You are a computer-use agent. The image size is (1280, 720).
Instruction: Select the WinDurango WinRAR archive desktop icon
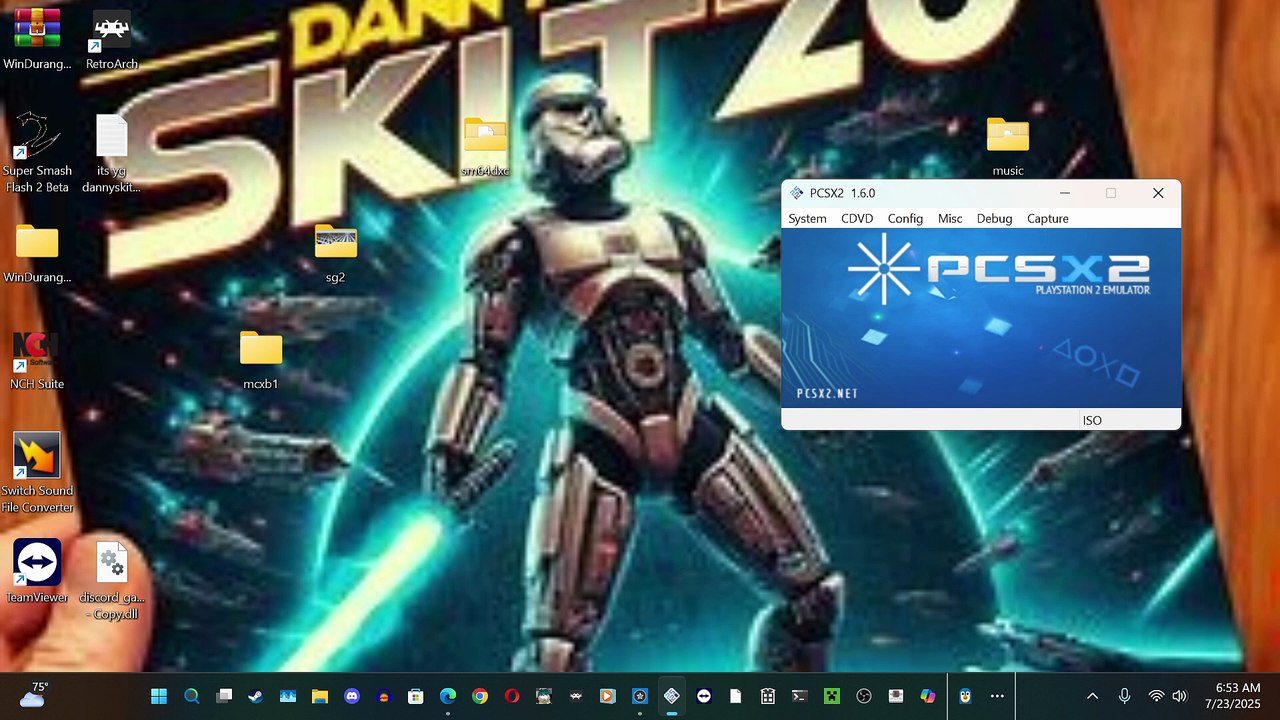tap(37, 40)
